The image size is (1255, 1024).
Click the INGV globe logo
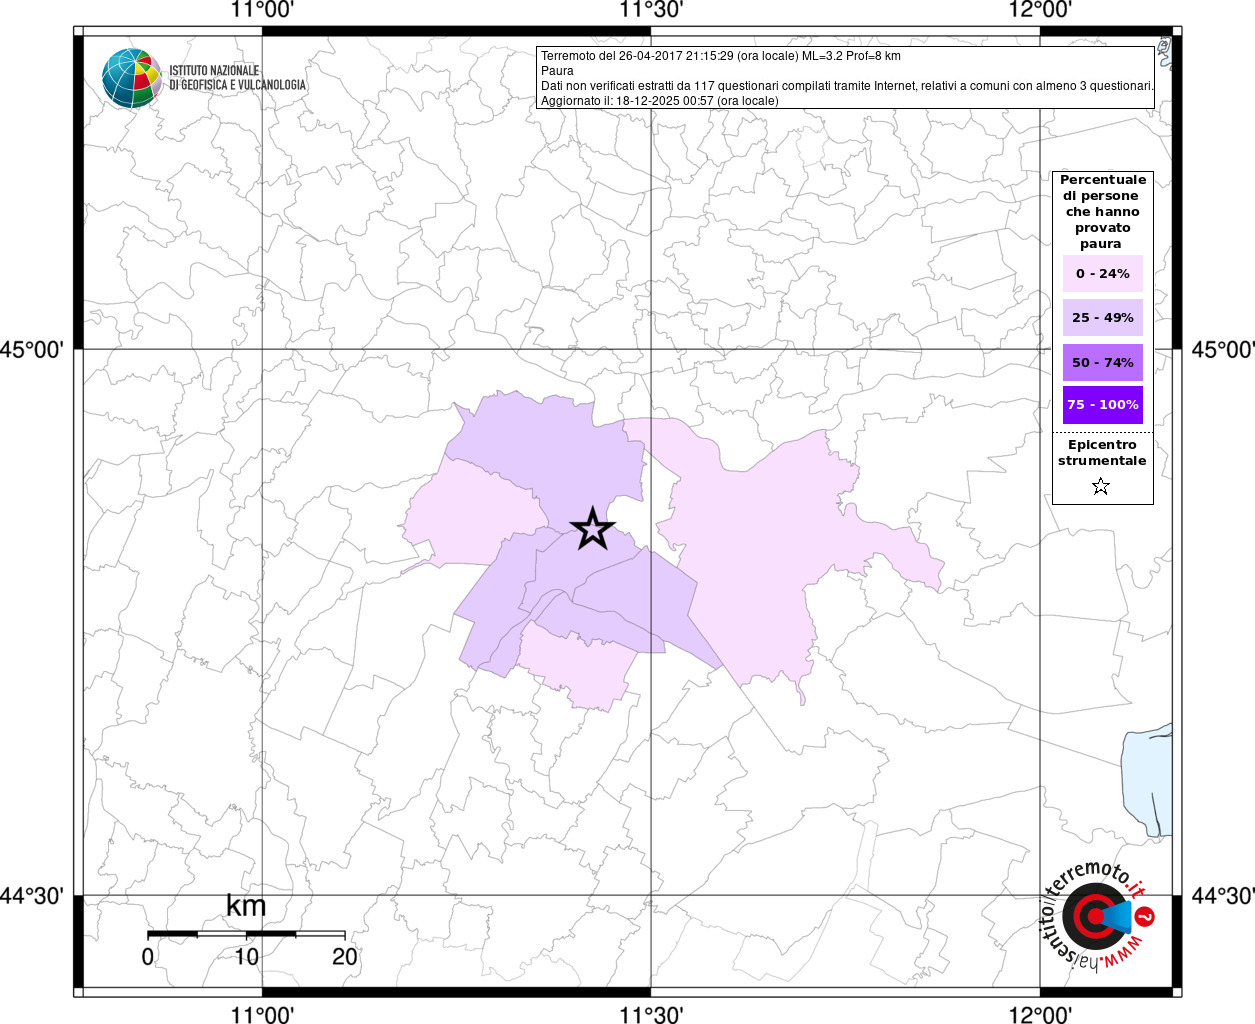(132, 78)
